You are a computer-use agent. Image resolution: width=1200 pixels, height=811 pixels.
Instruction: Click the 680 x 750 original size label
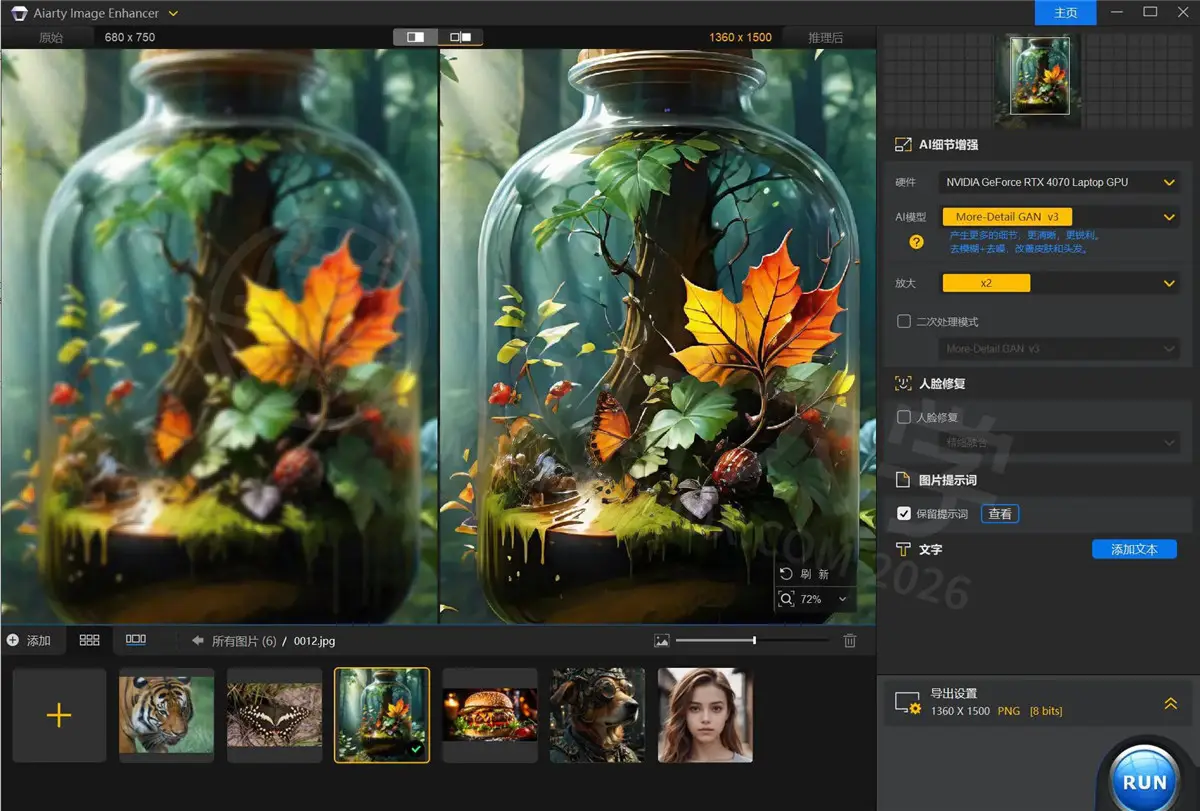click(130, 37)
